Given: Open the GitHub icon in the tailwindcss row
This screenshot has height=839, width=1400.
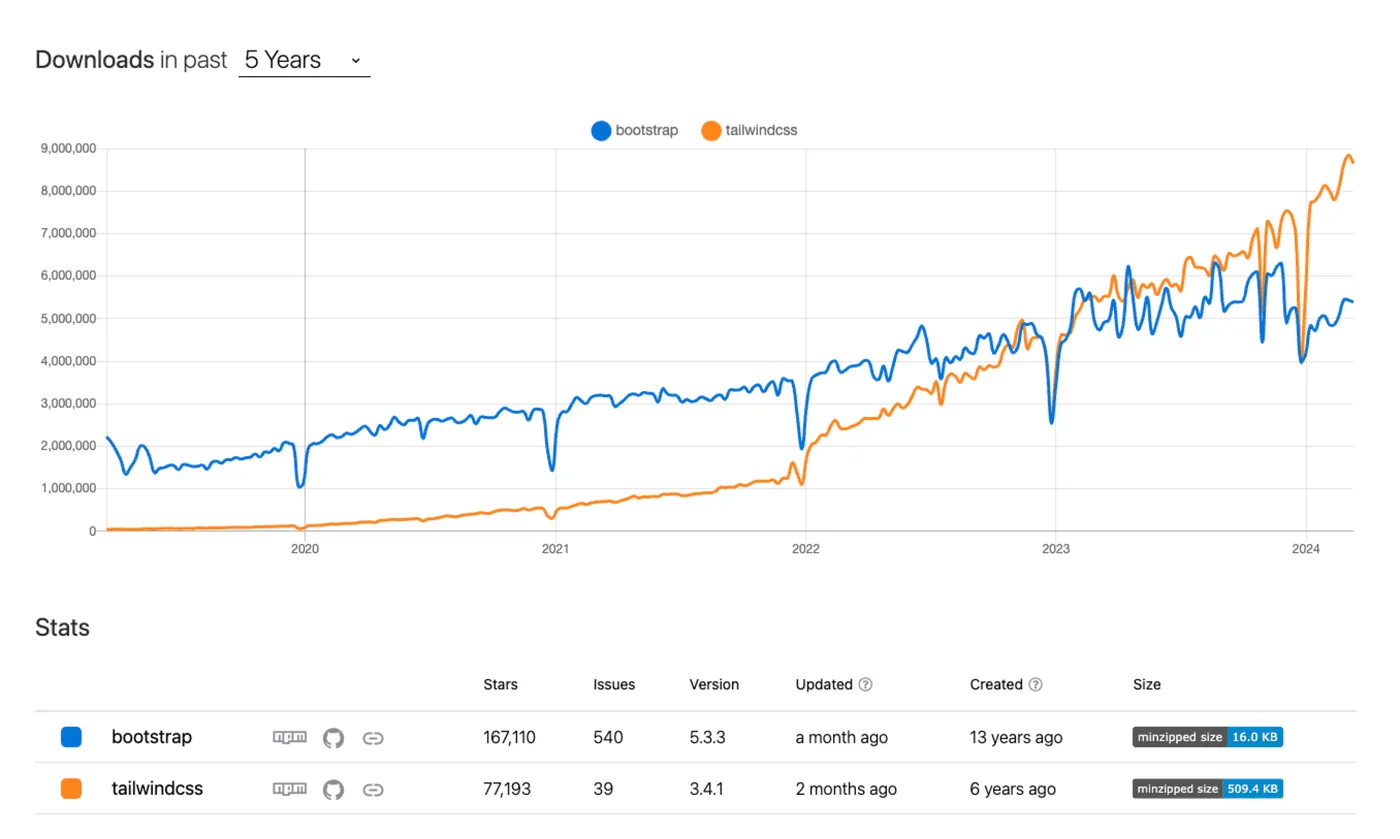Looking at the screenshot, I should pos(333,789).
